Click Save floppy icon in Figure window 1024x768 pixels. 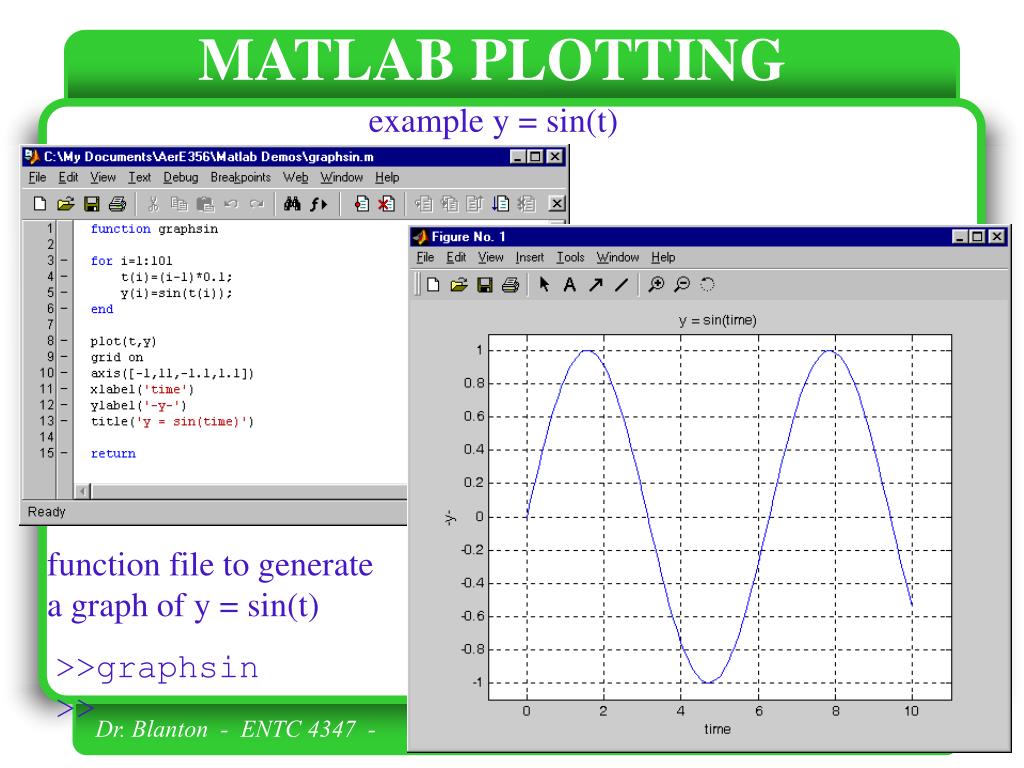point(485,285)
